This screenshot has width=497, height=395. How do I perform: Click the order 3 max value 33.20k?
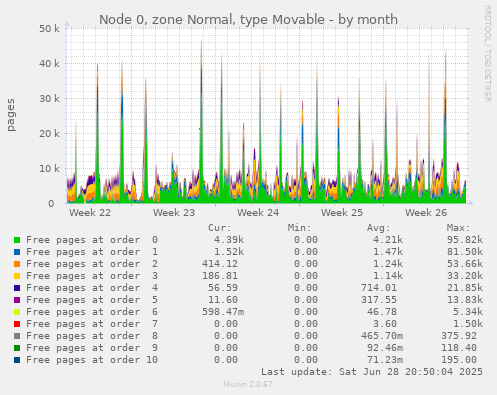(x=465, y=276)
